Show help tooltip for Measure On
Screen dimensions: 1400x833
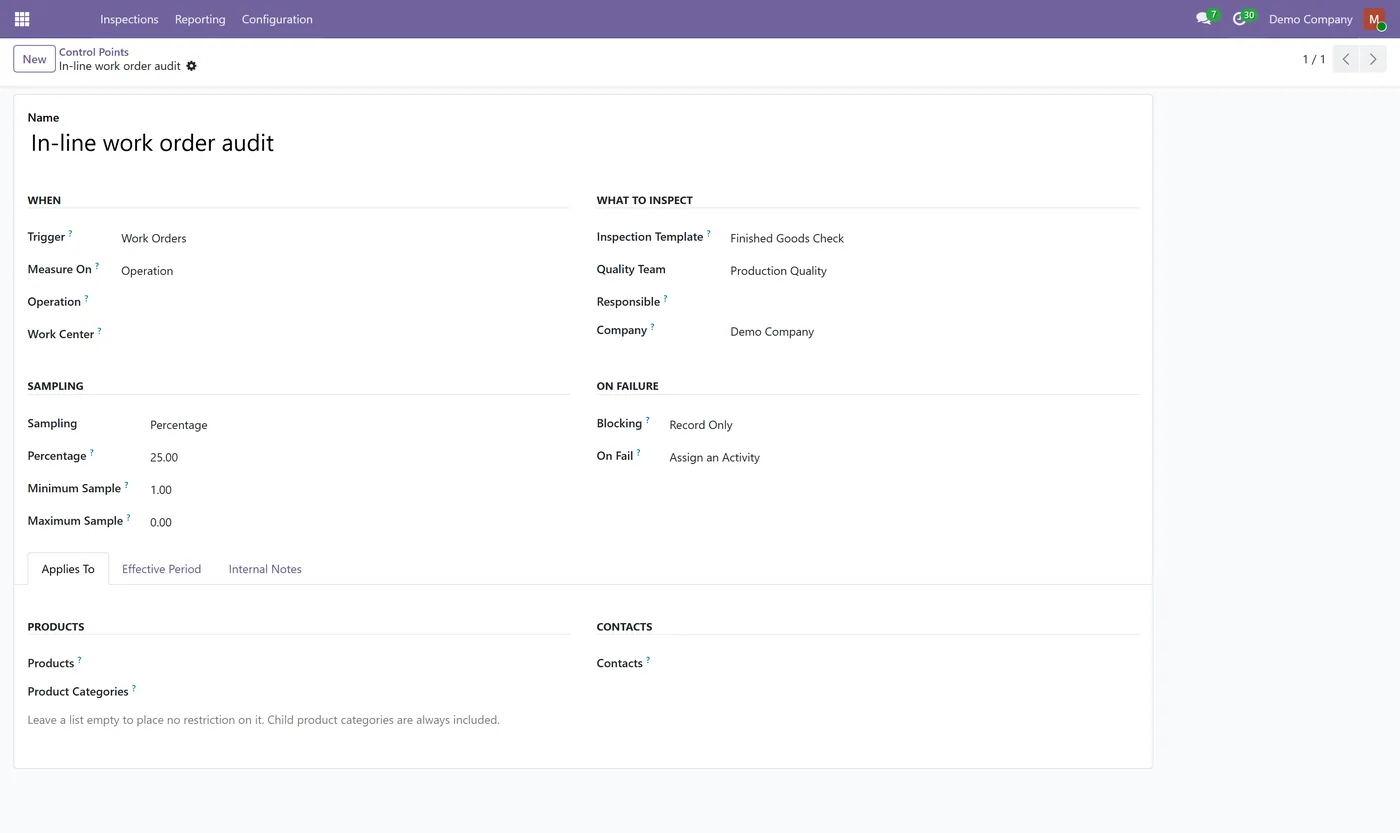pyautogui.click(x=97, y=266)
